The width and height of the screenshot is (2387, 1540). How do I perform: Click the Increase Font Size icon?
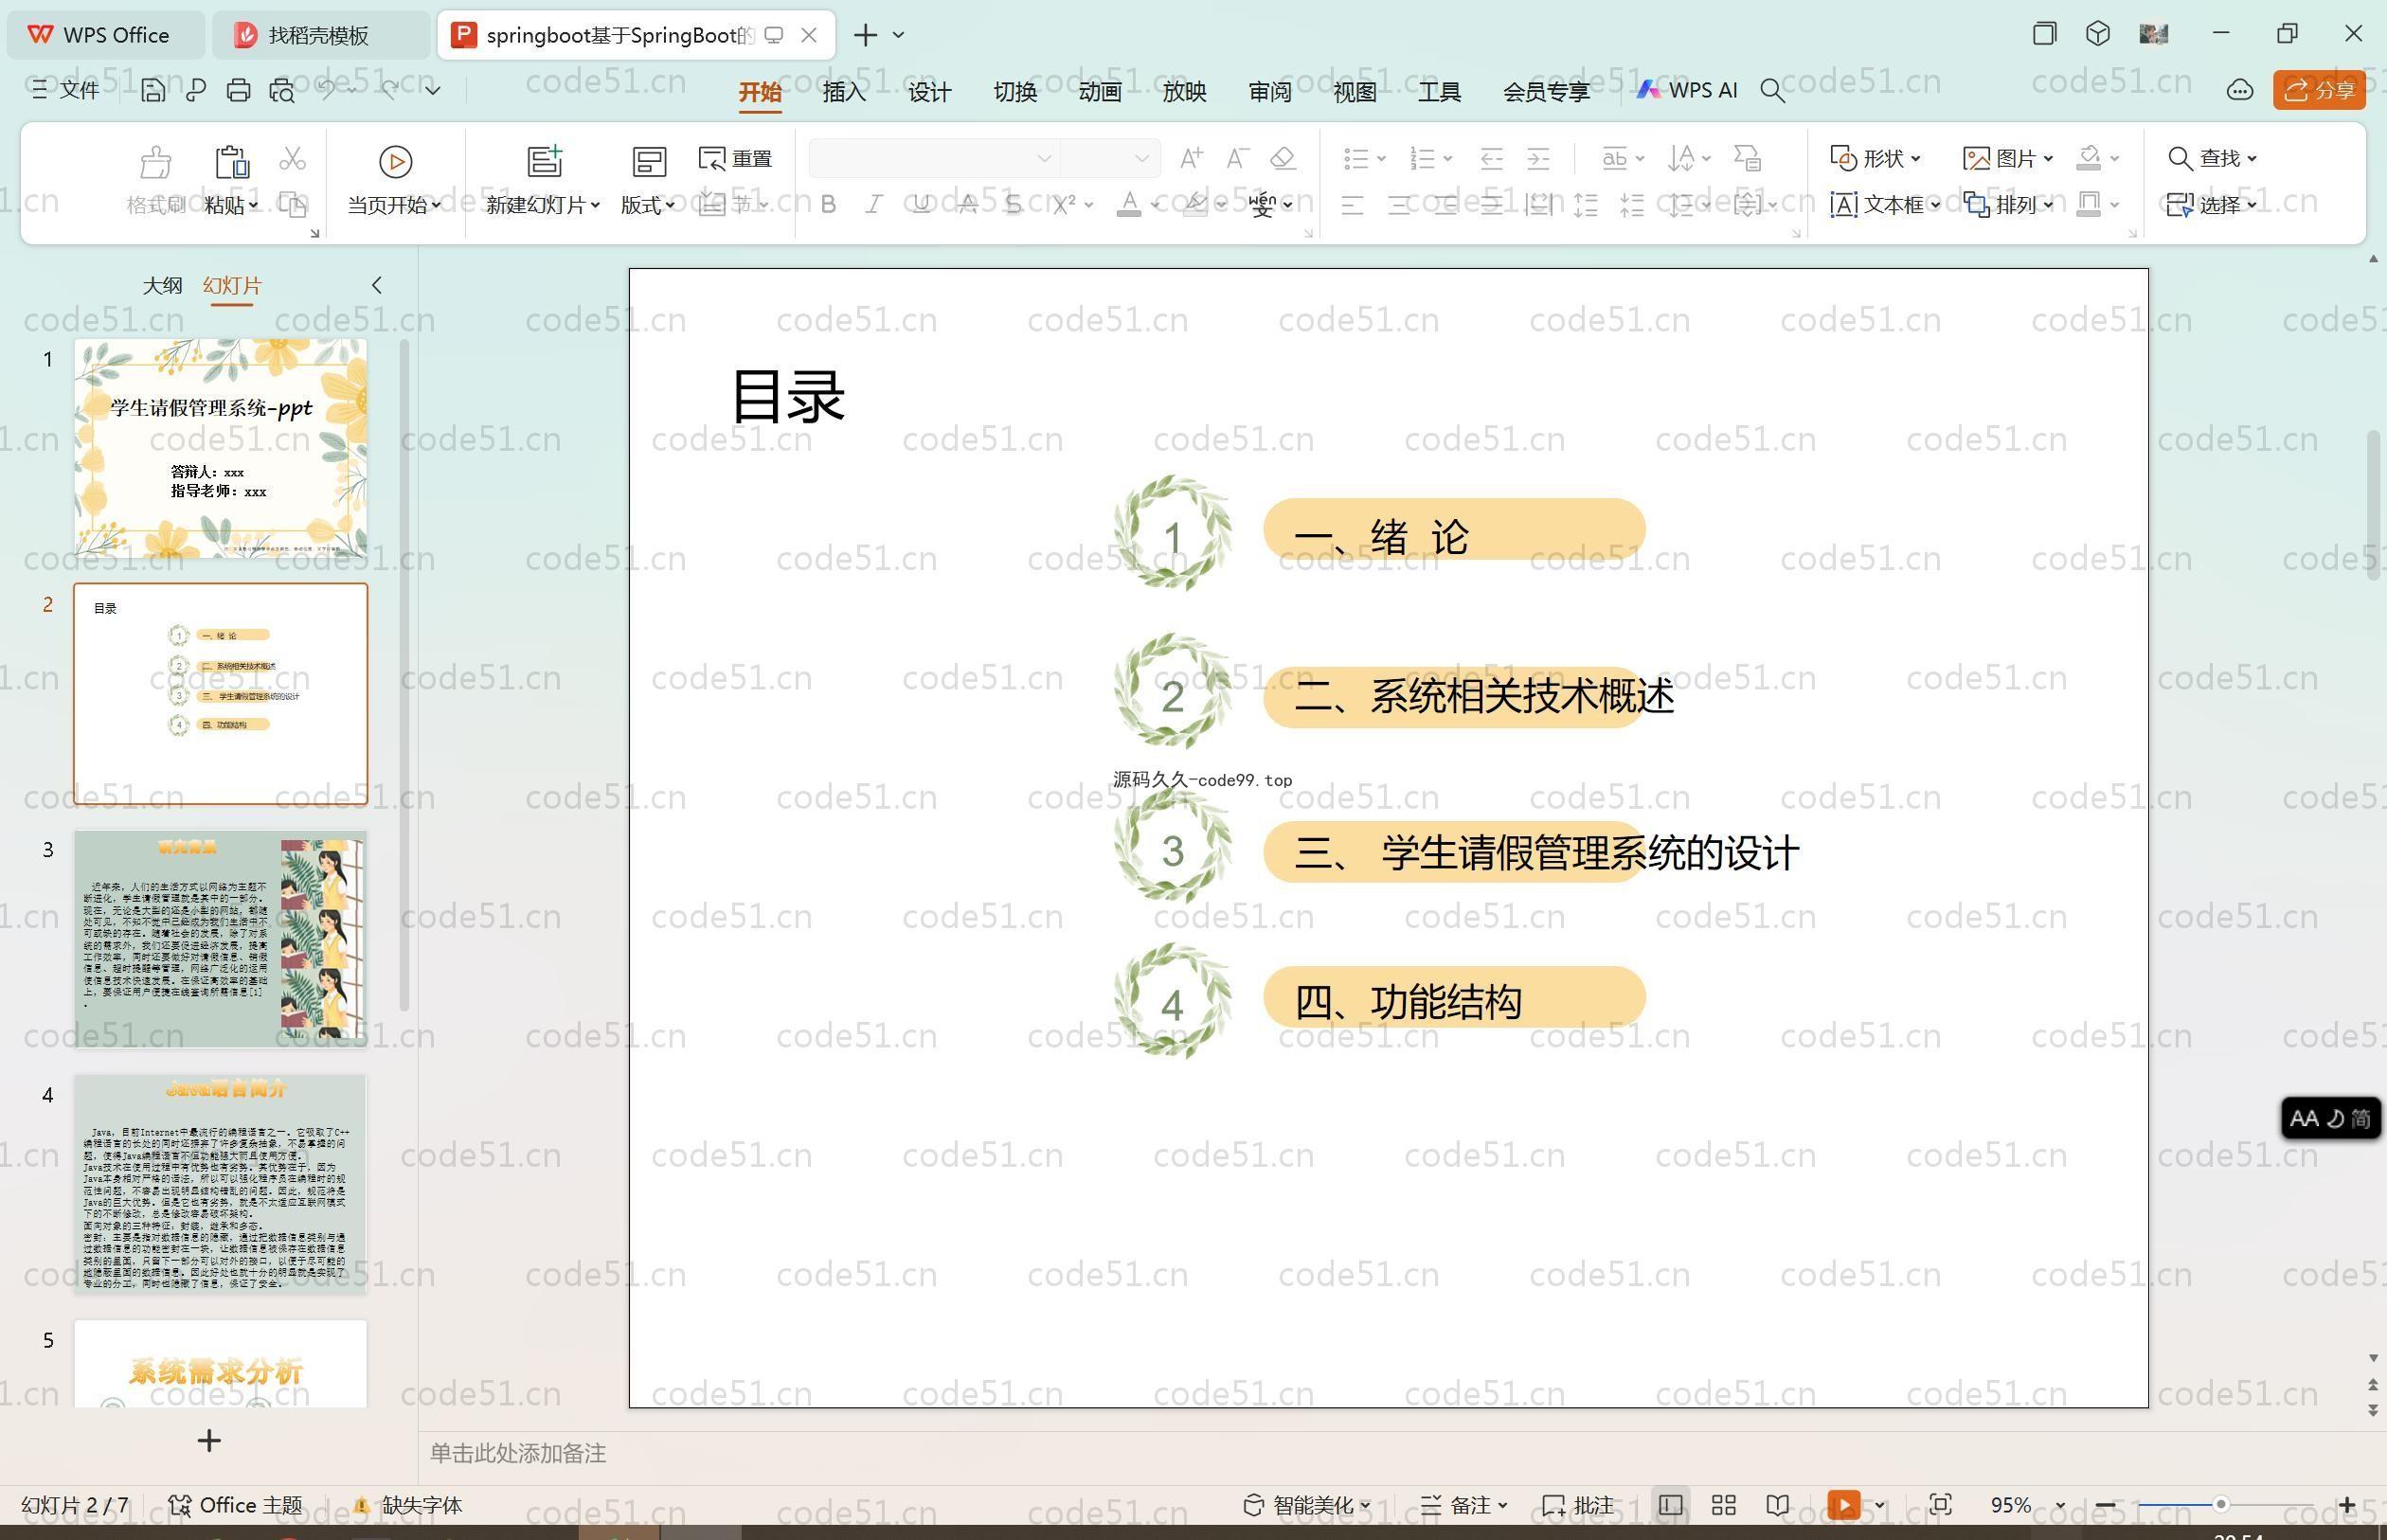coord(1191,158)
